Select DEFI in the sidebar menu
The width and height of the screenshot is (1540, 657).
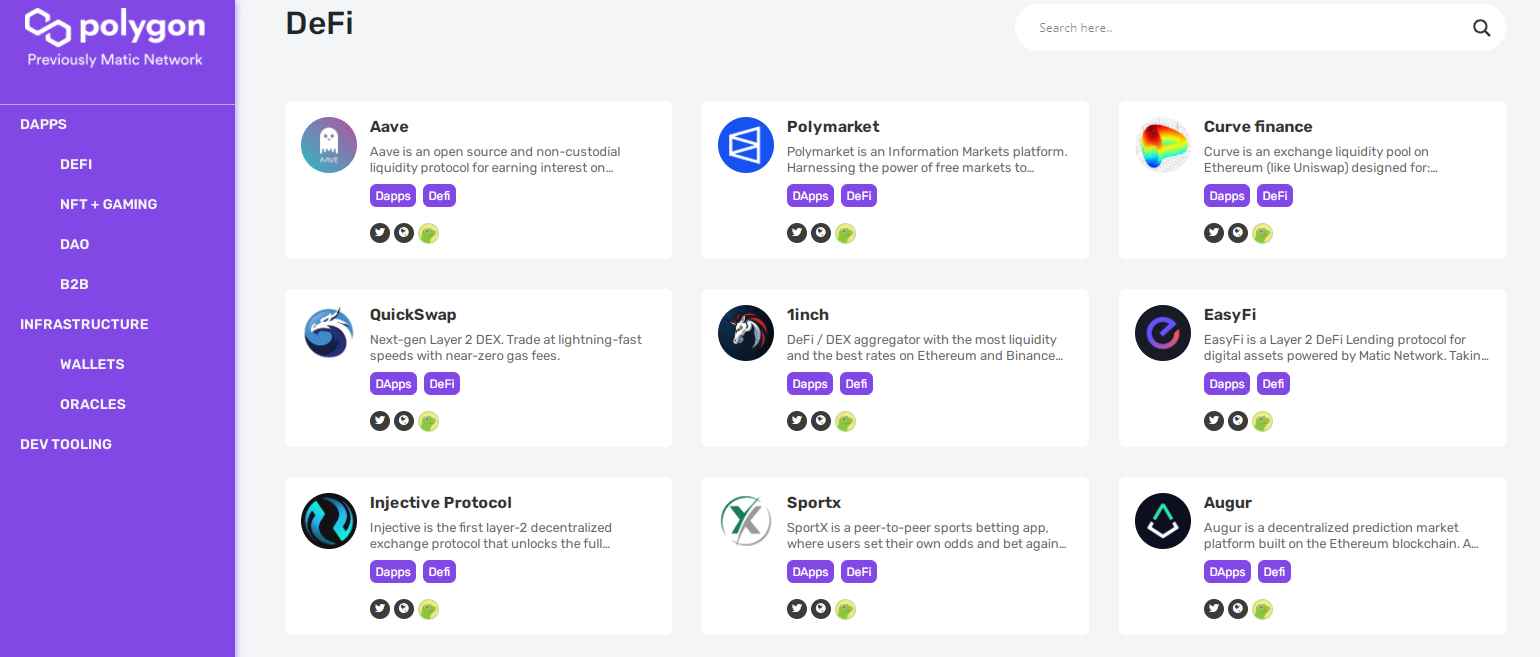[x=76, y=164]
